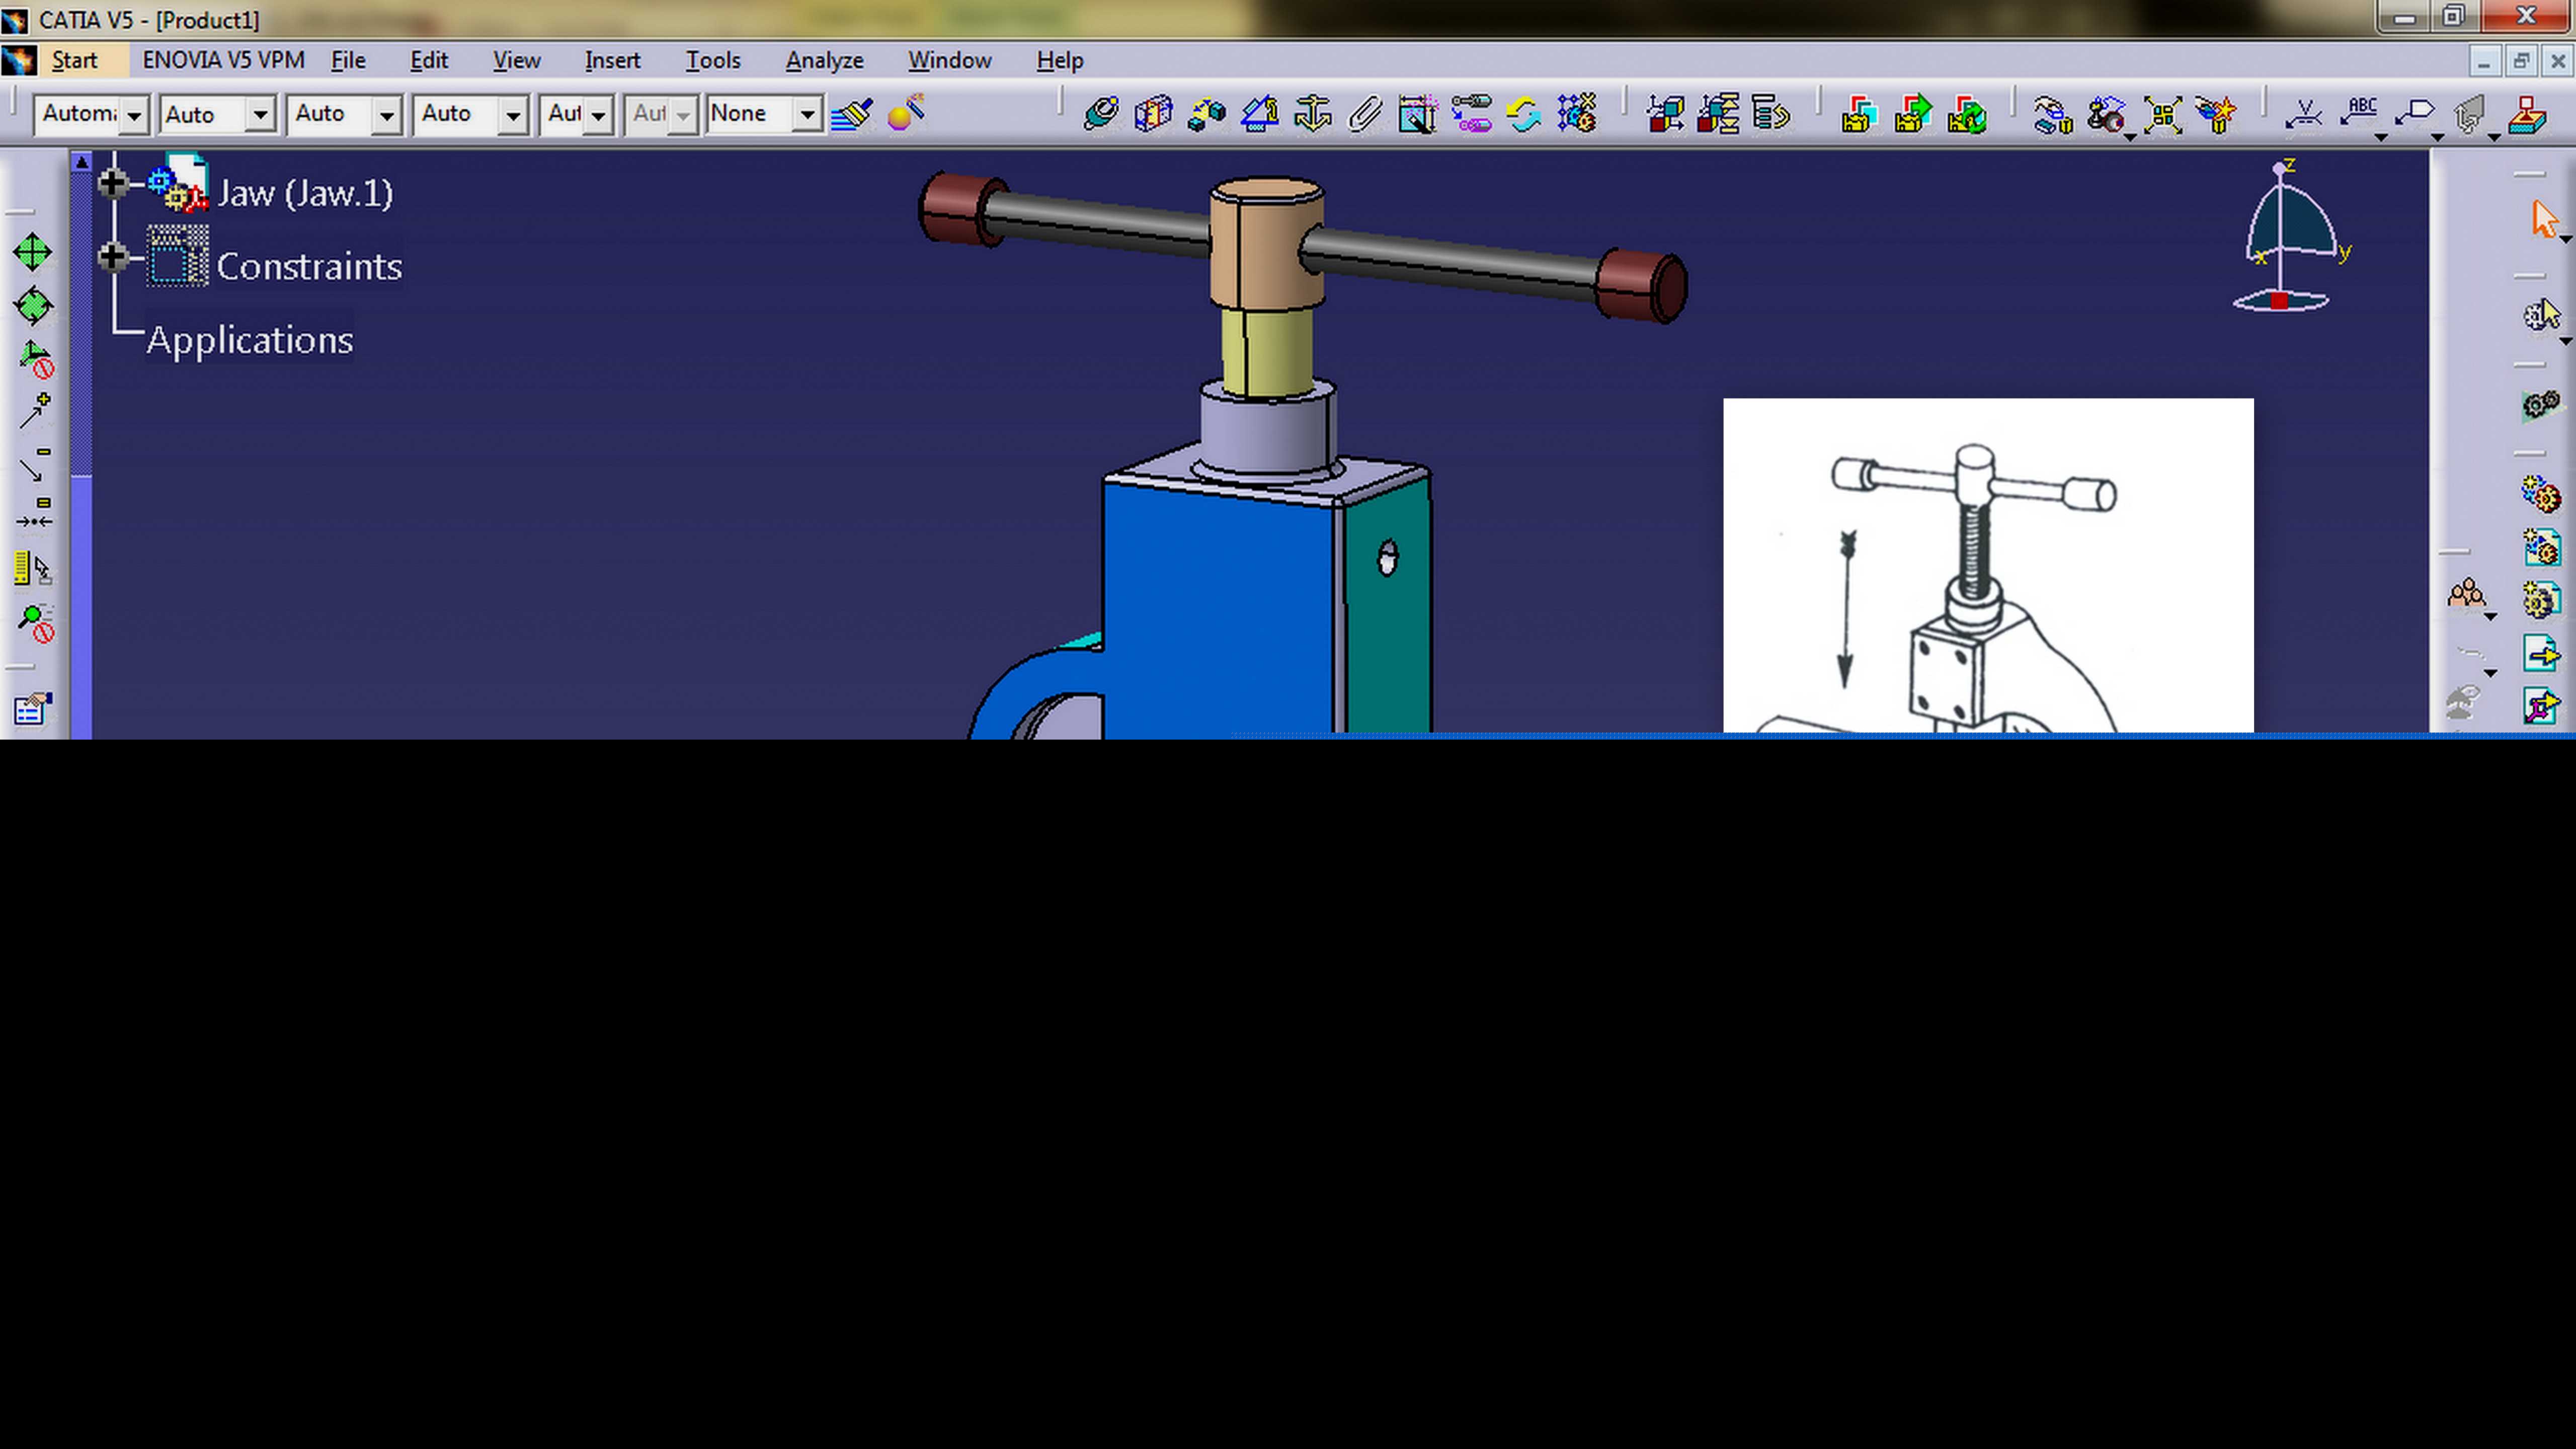Click the graphic properties wizard sphere icon
Viewport: 2576px width, 1449px height.
906,113
